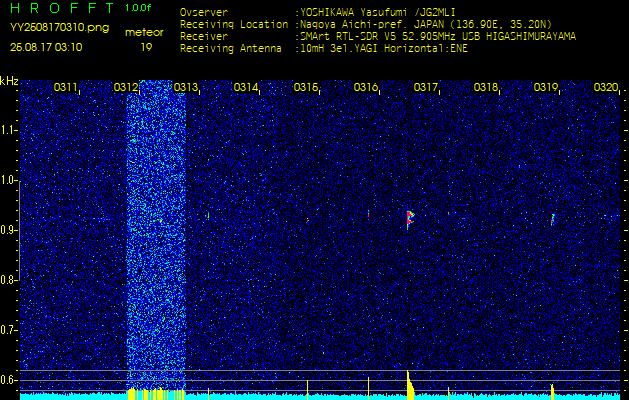The width and height of the screenshot is (629, 400).
Task: Click the large meteor echo before 0317
Action: pyautogui.click(x=410, y=219)
